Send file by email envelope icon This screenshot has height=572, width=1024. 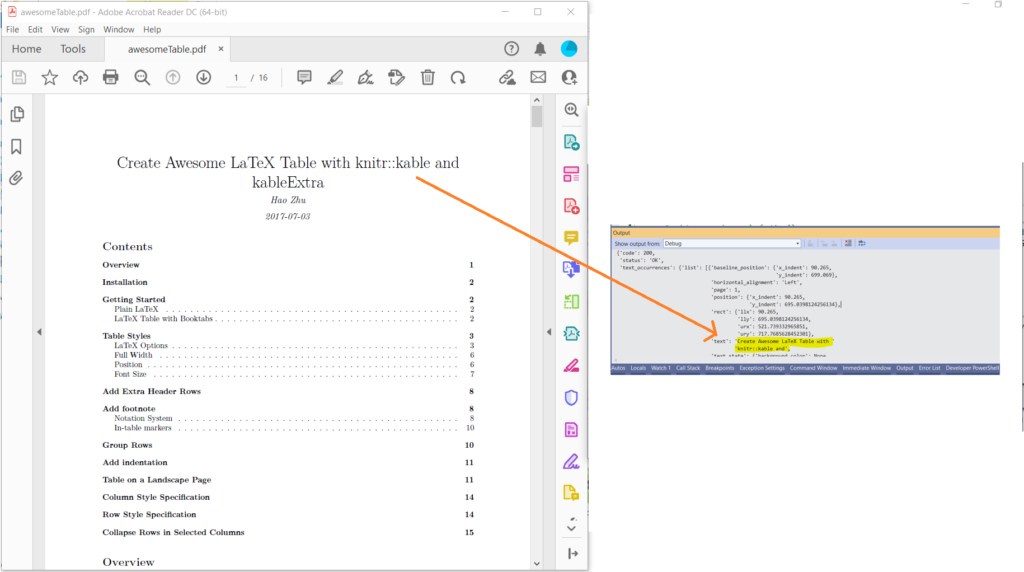pos(538,77)
